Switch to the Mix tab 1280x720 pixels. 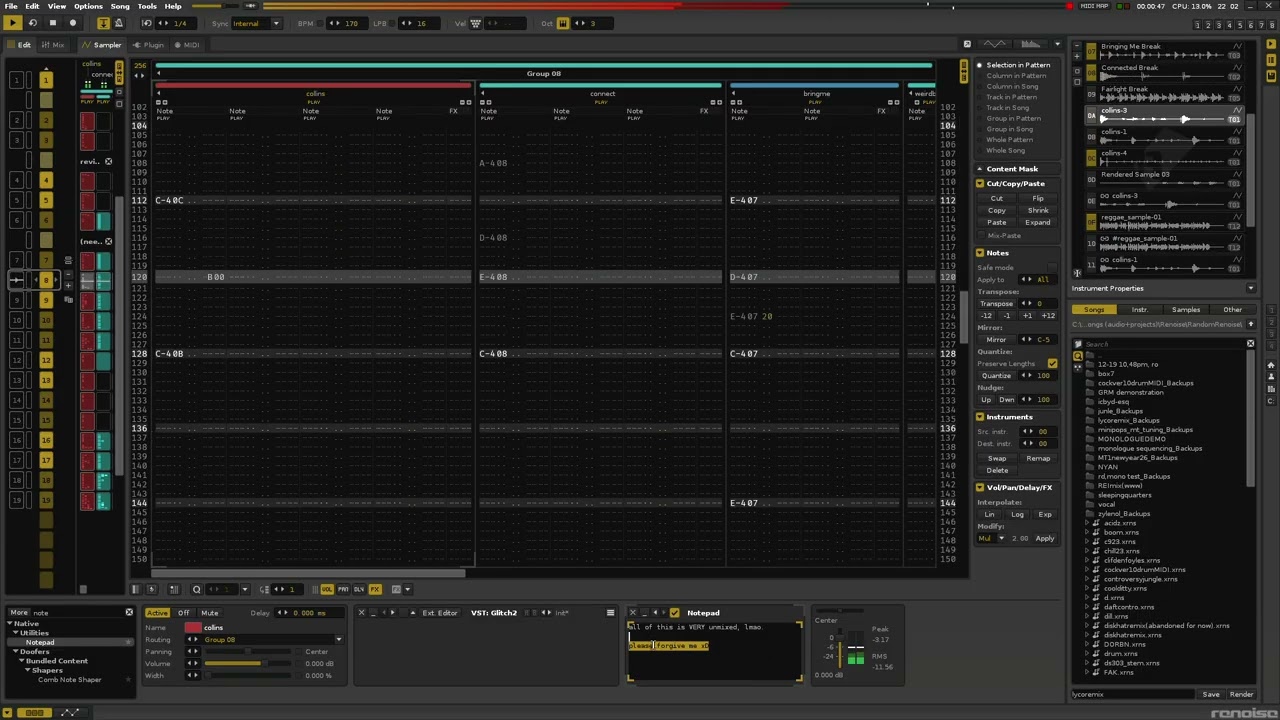(52, 45)
